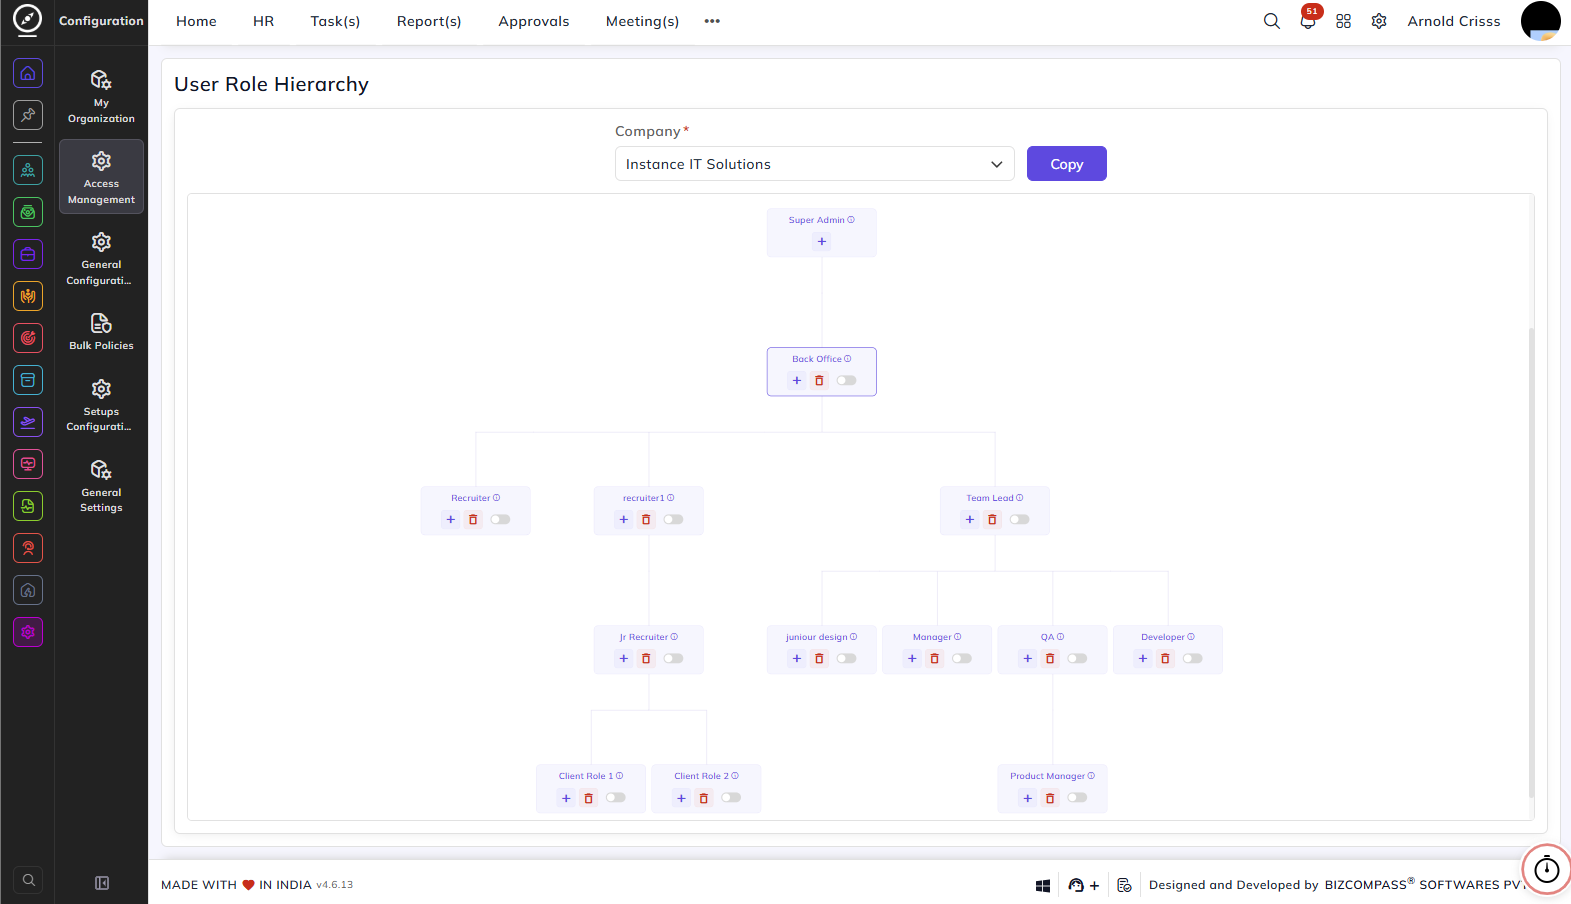Viewport: 1571px width, 904px height.
Task: Add child role under Client Role 2
Action: [681, 798]
